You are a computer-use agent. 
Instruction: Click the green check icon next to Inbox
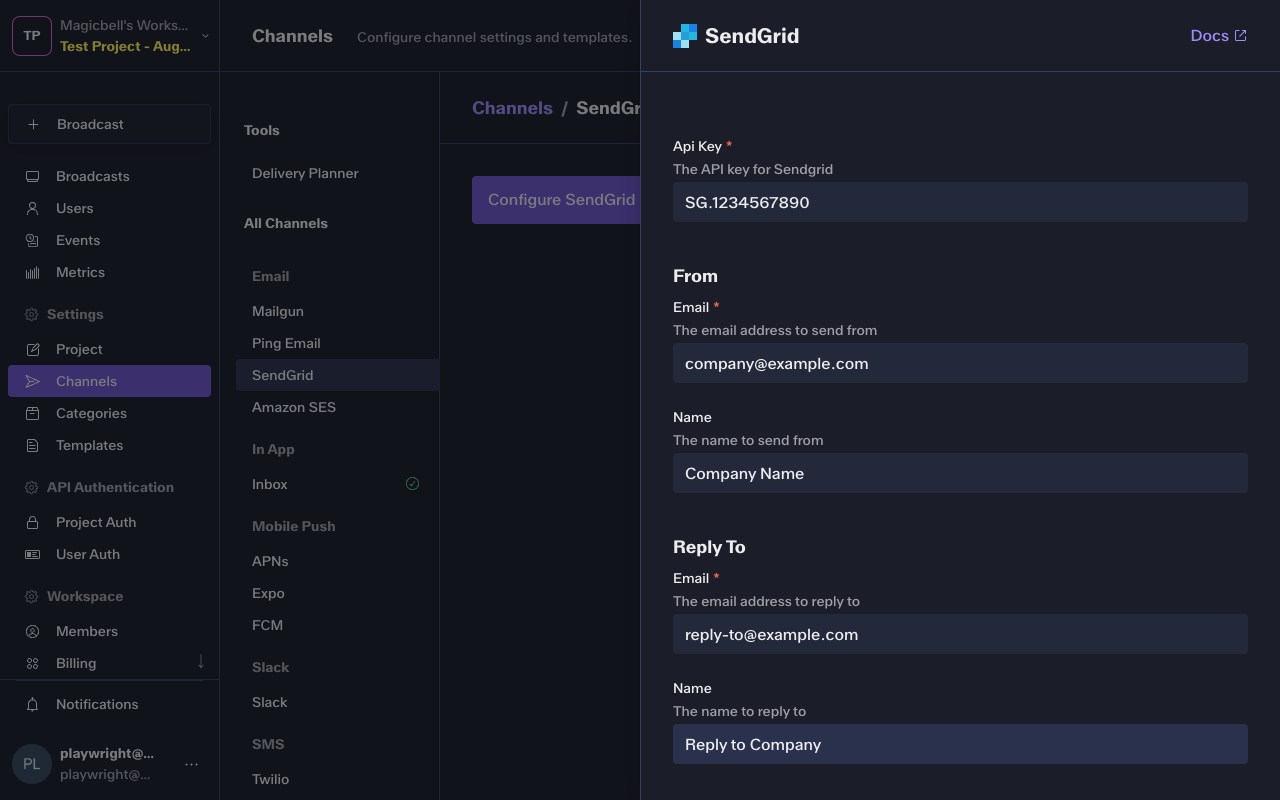pos(412,484)
